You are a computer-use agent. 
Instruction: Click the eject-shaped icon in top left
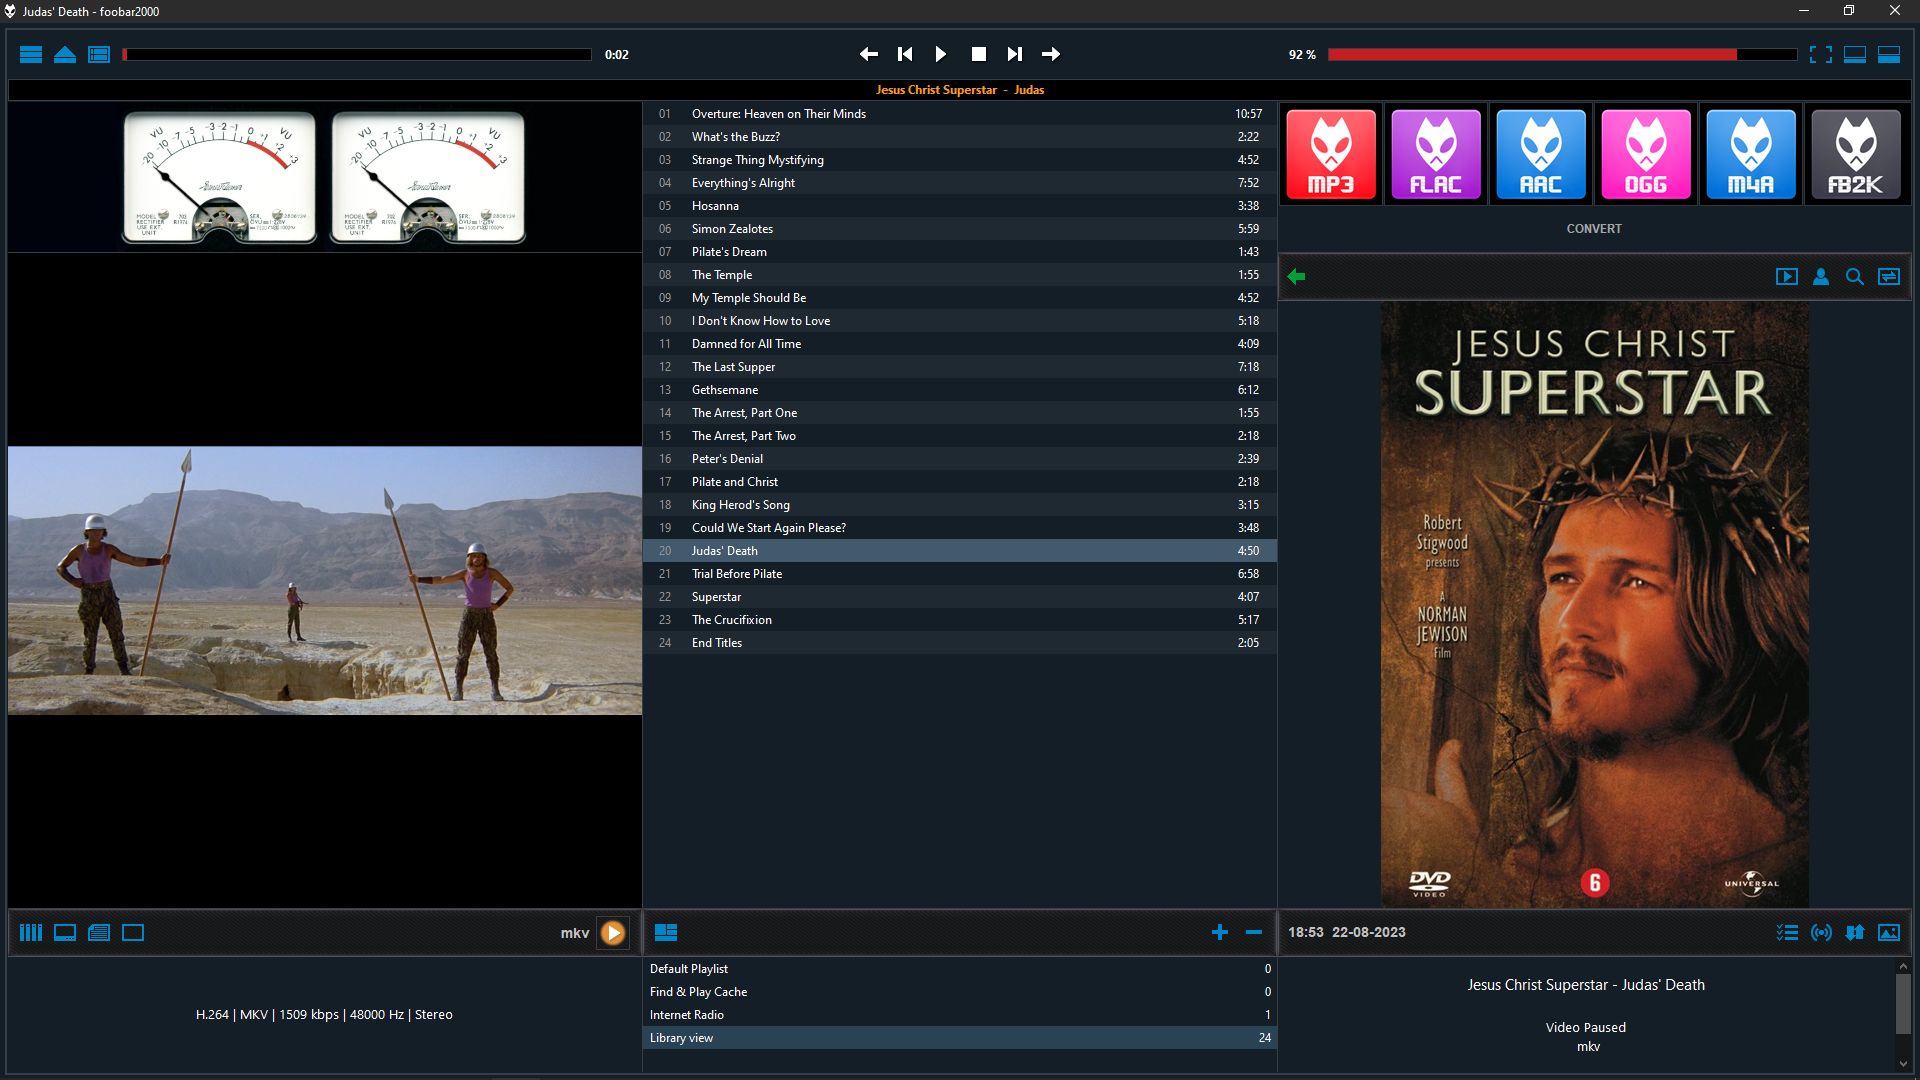(x=65, y=55)
